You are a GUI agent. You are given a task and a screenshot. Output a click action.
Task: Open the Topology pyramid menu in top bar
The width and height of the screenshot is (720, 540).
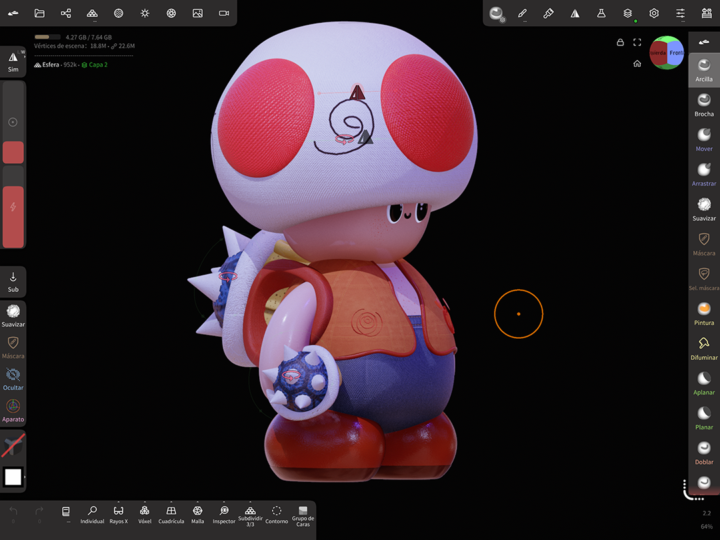point(92,13)
